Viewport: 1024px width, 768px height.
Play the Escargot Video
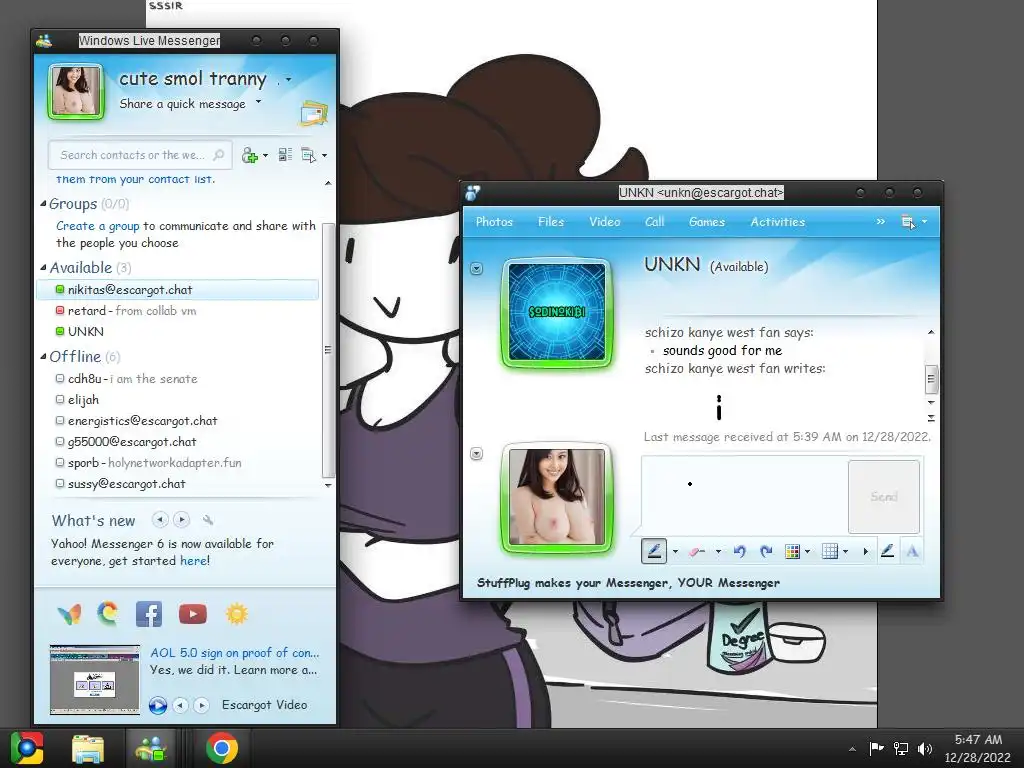(157, 705)
